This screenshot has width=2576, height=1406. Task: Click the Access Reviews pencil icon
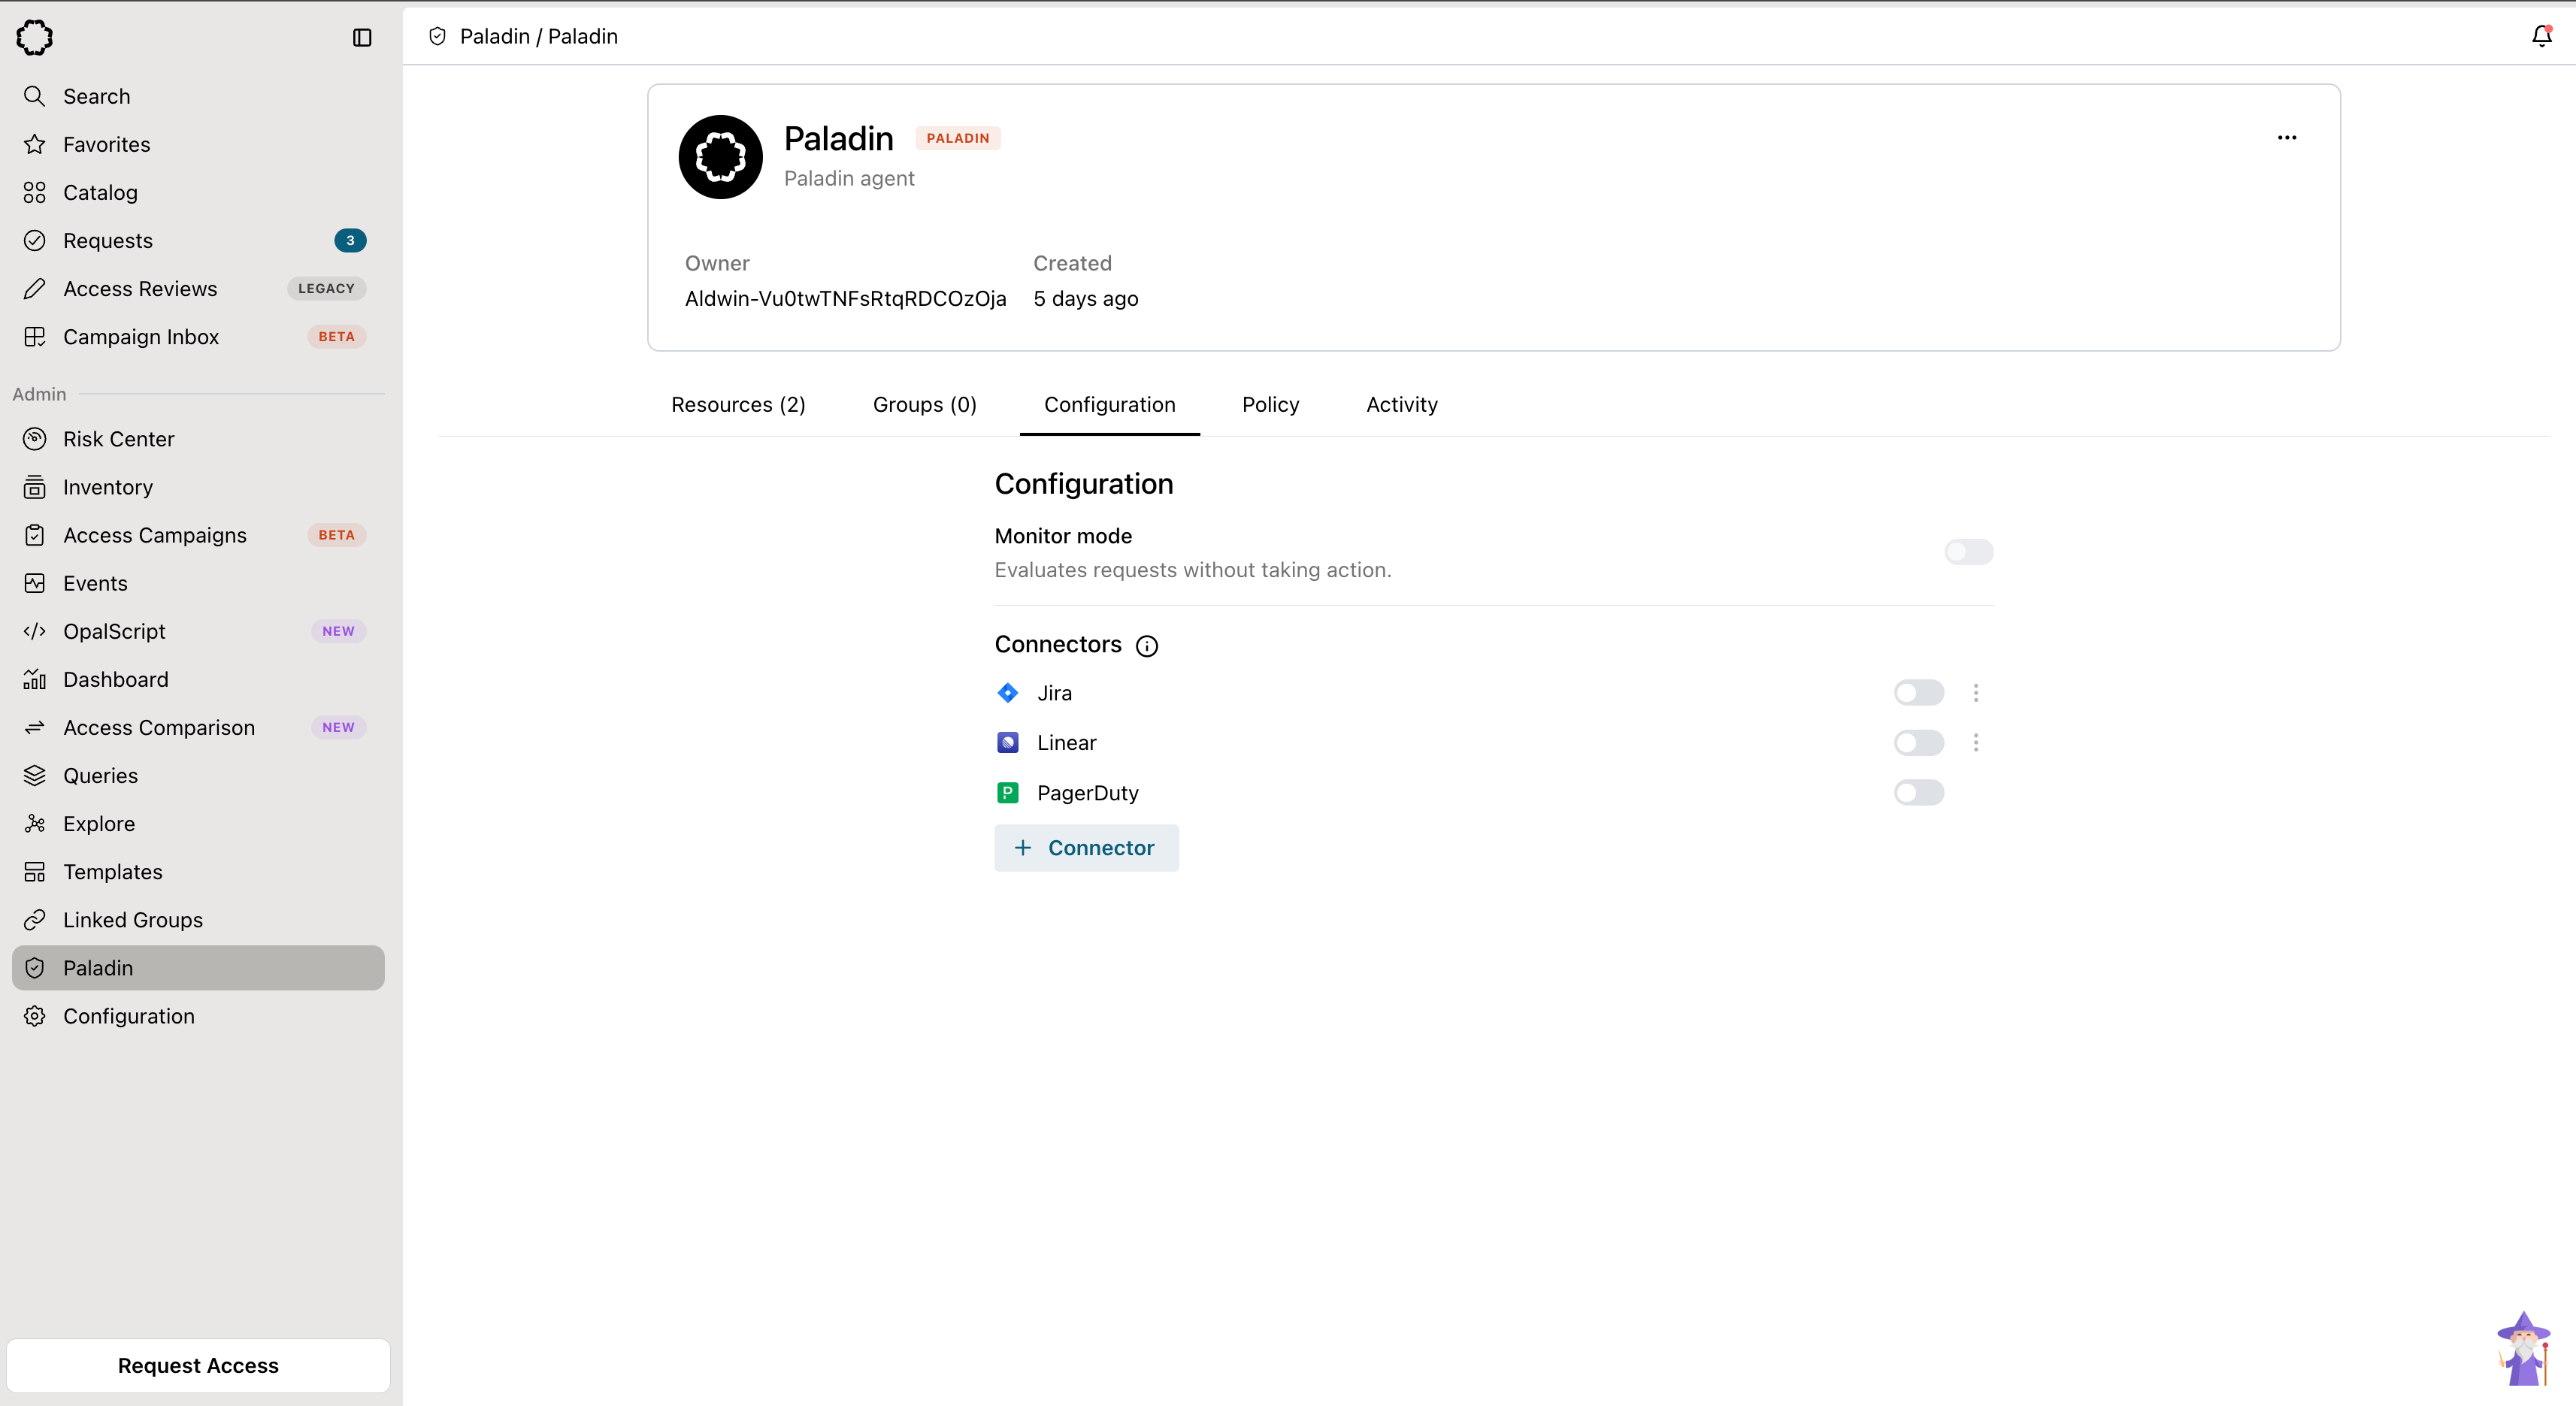pyautogui.click(x=35, y=288)
